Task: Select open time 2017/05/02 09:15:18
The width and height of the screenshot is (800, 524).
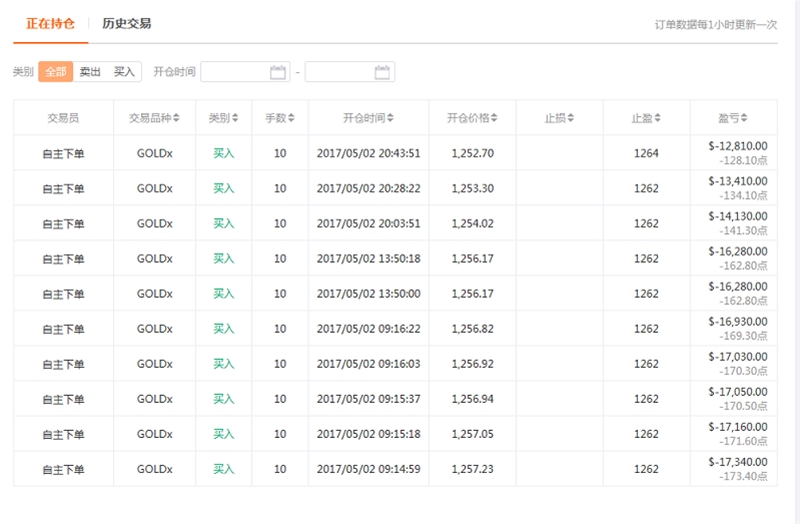Action: [368, 434]
